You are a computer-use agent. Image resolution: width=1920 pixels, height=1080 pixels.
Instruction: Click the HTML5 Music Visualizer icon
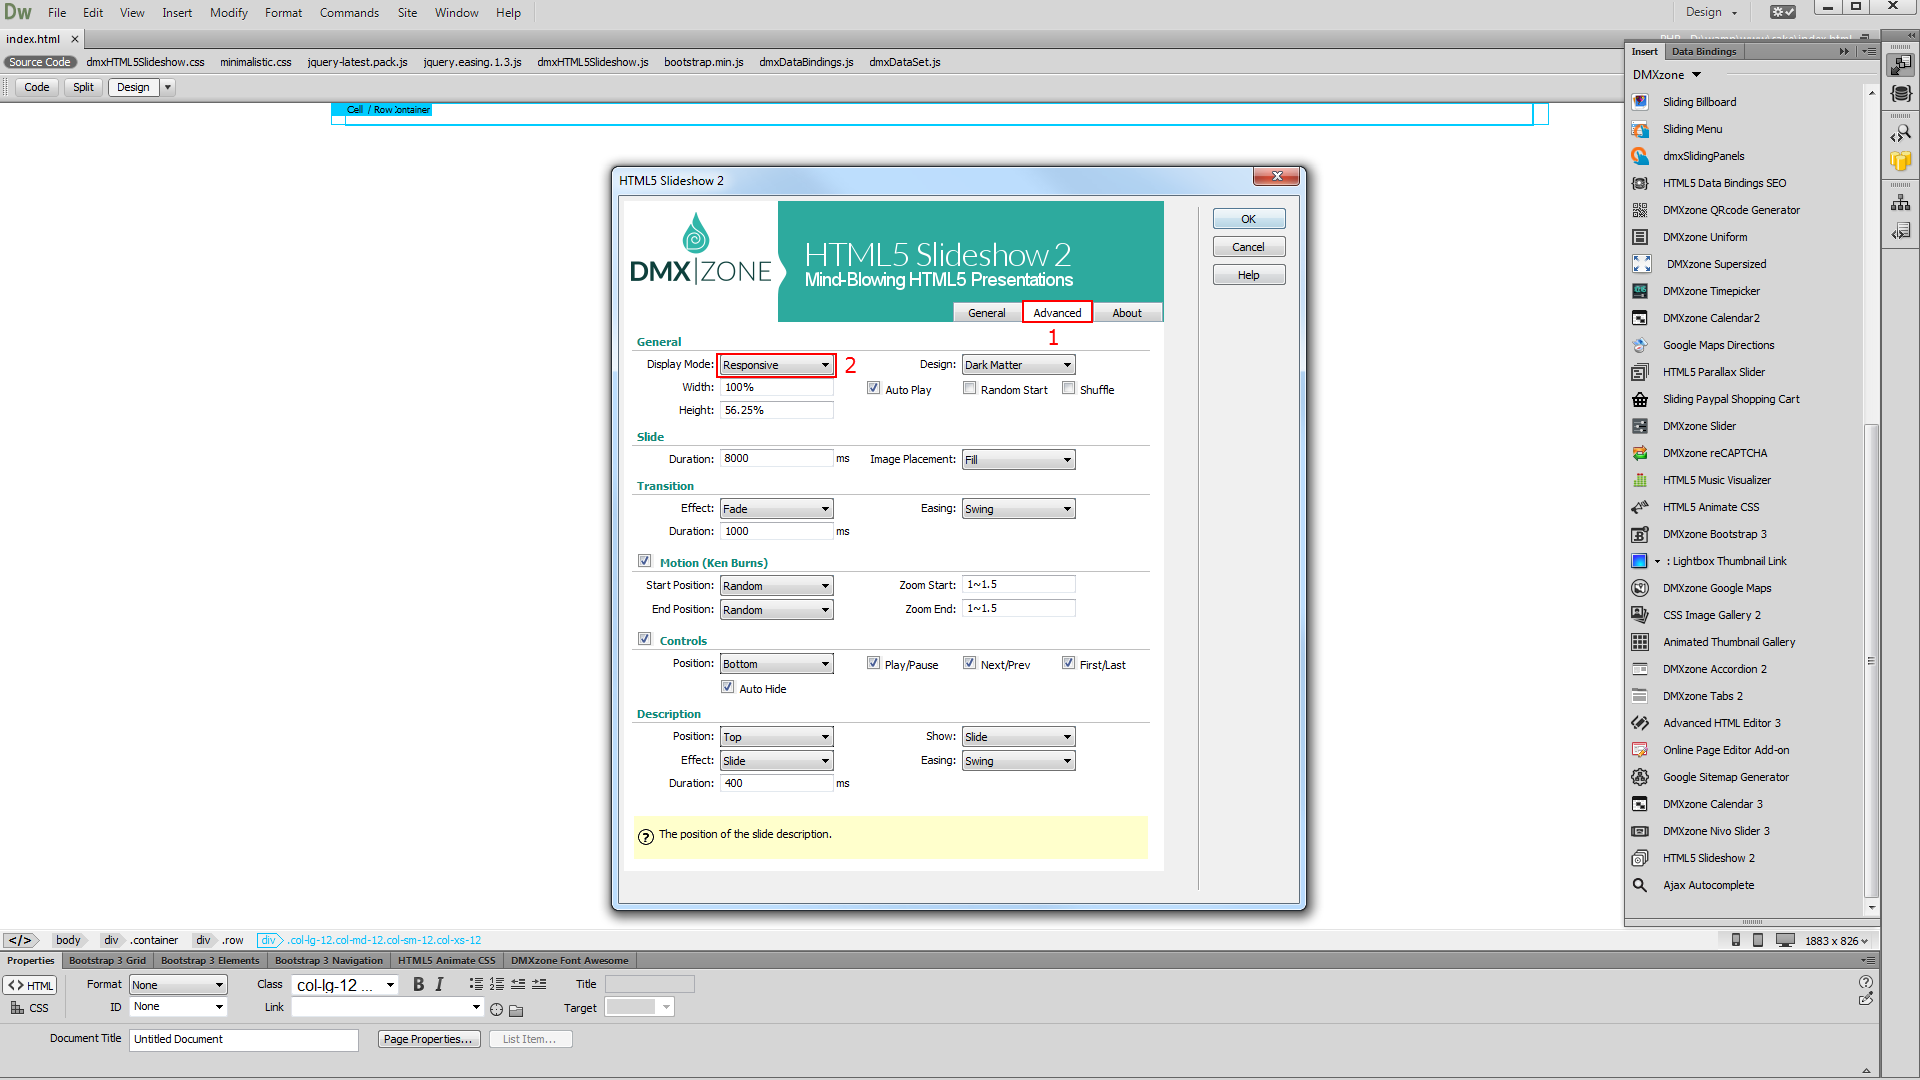coord(1640,480)
